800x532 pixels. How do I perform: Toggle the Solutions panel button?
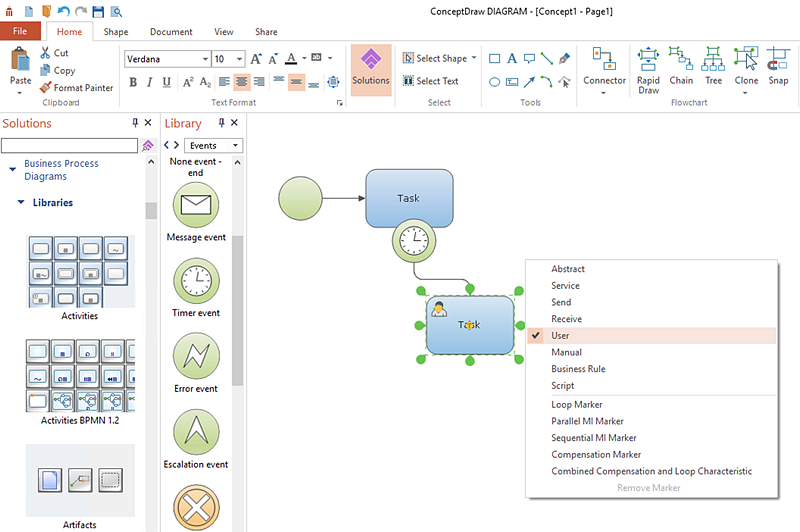pyautogui.click(x=371, y=69)
